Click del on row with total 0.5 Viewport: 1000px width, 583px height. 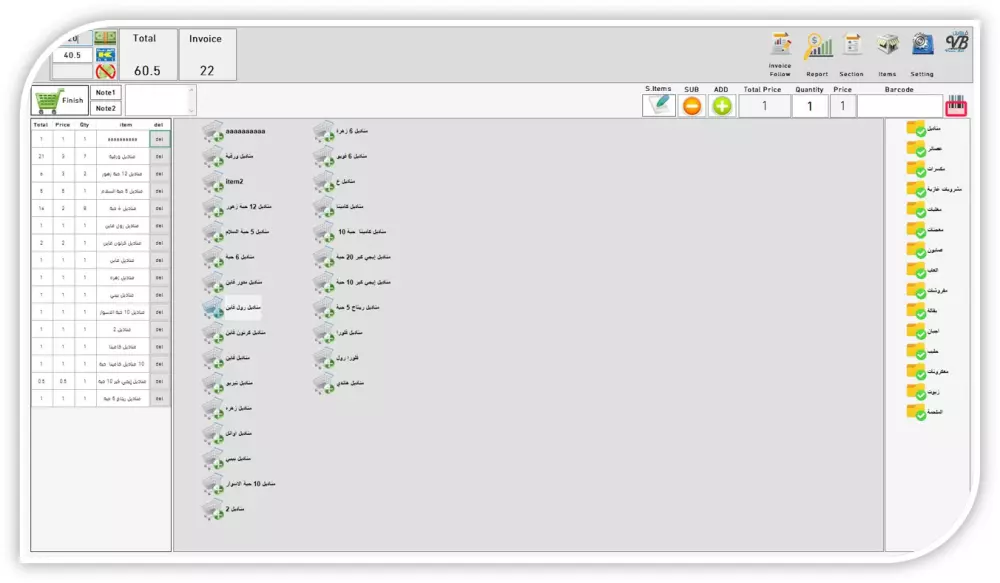[159, 381]
